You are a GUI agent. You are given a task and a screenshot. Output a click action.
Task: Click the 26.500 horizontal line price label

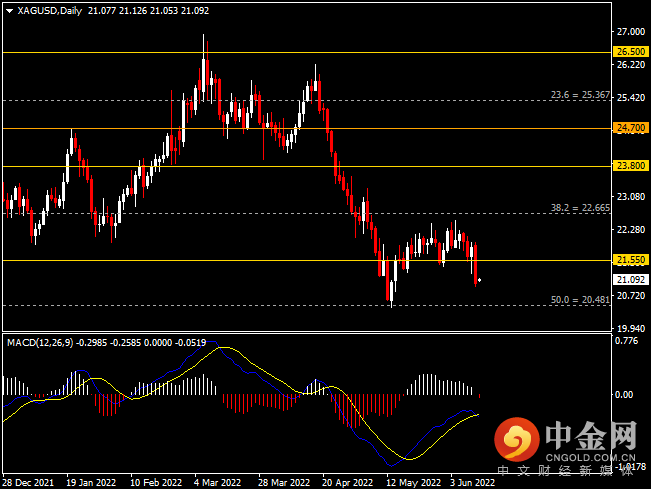tap(631, 52)
